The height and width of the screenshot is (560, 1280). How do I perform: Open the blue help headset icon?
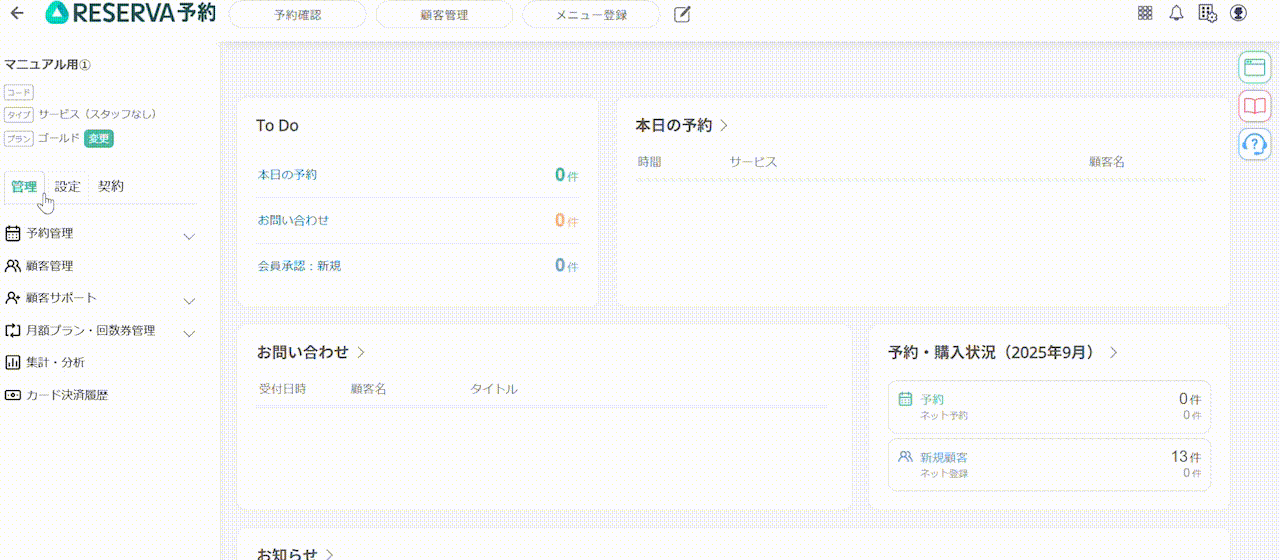point(1254,144)
